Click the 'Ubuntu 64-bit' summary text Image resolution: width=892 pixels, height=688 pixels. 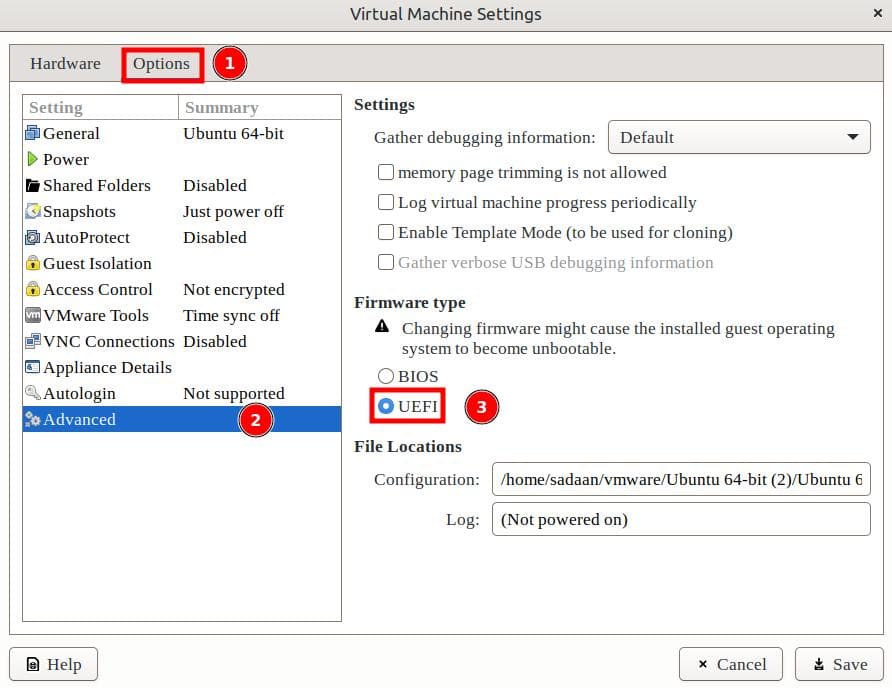pyautogui.click(x=233, y=133)
